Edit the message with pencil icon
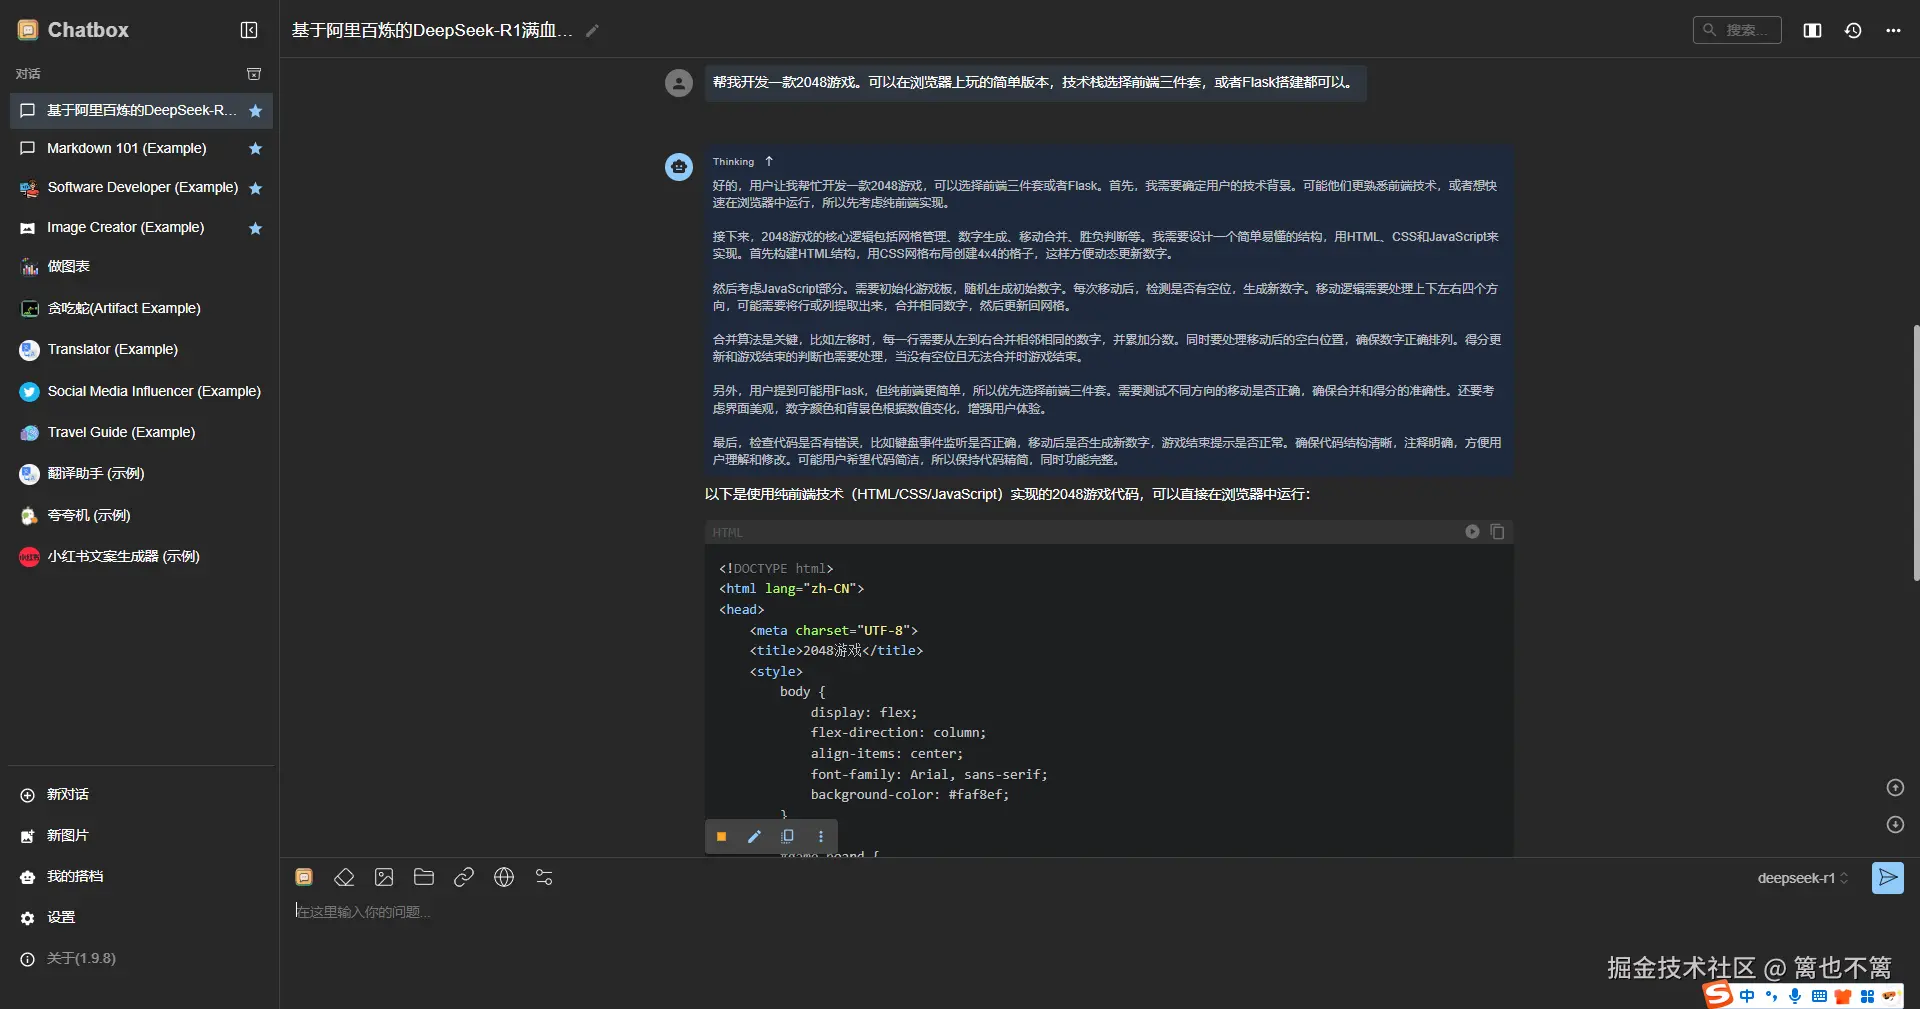This screenshot has width=1920, height=1009. click(754, 837)
